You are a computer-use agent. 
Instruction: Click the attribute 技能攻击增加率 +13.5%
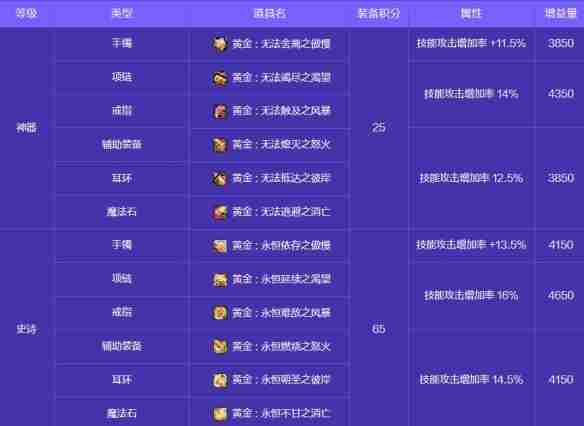click(x=471, y=245)
